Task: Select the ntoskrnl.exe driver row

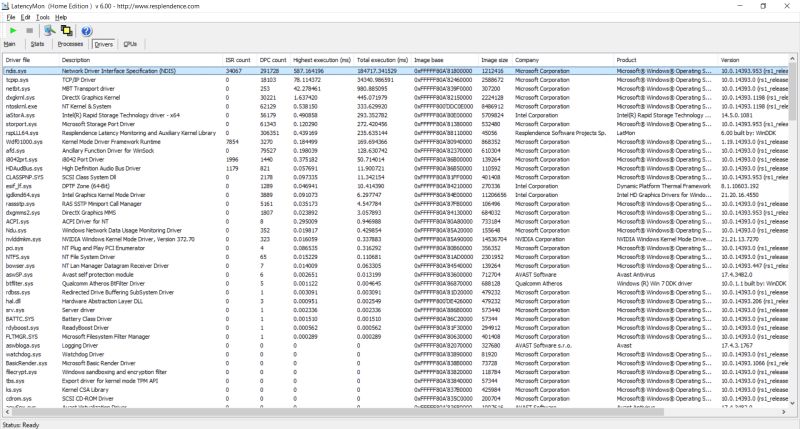Action: tap(396, 107)
